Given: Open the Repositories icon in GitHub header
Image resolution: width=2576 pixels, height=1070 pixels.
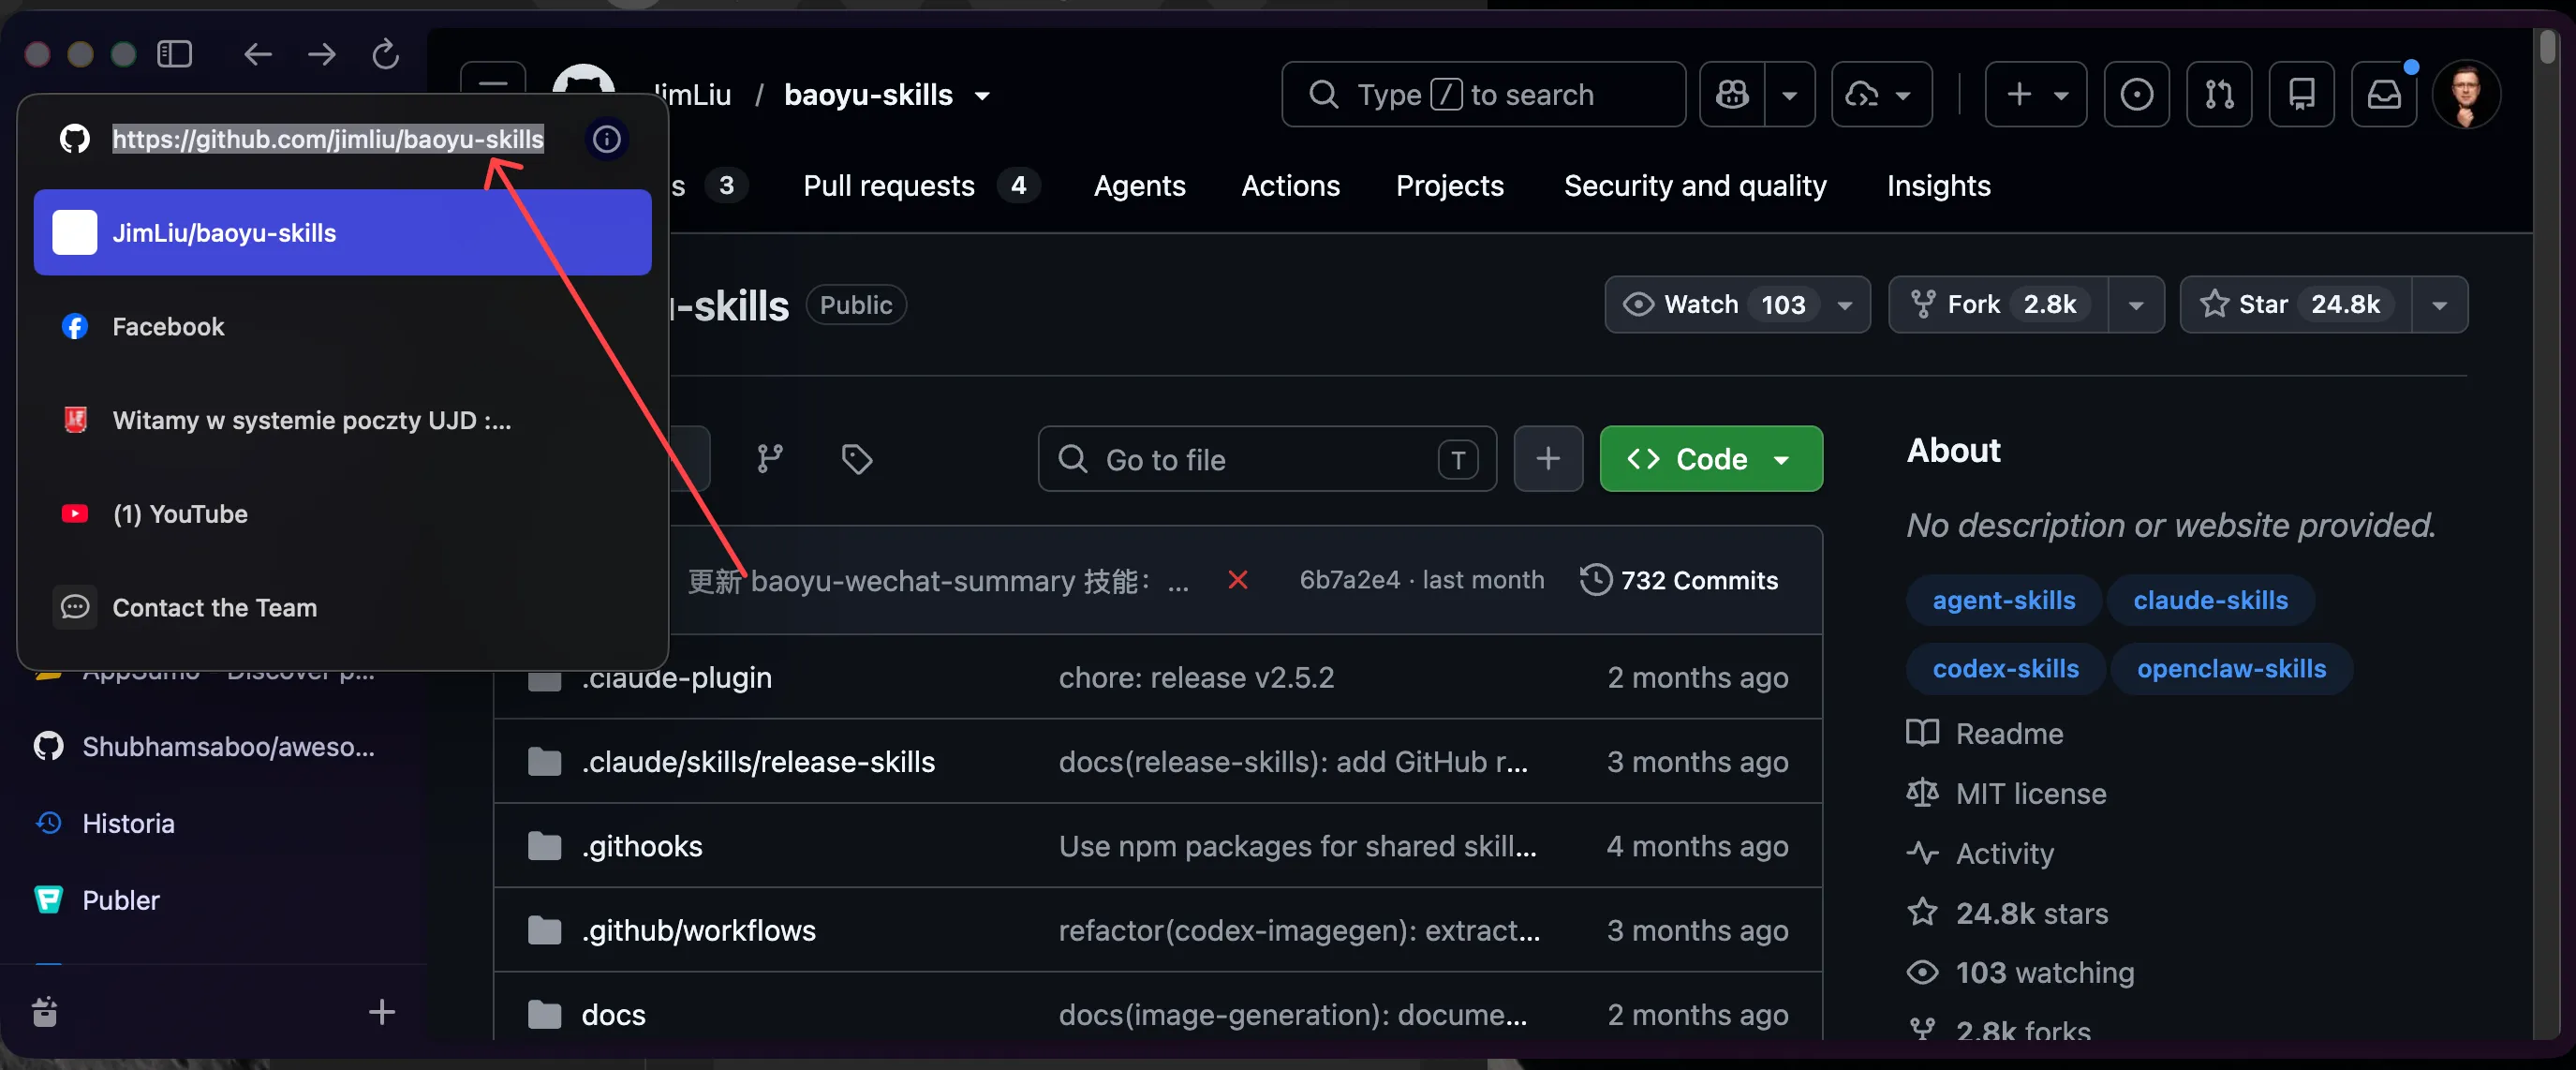Looking at the screenshot, I should [x=2301, y=95].
